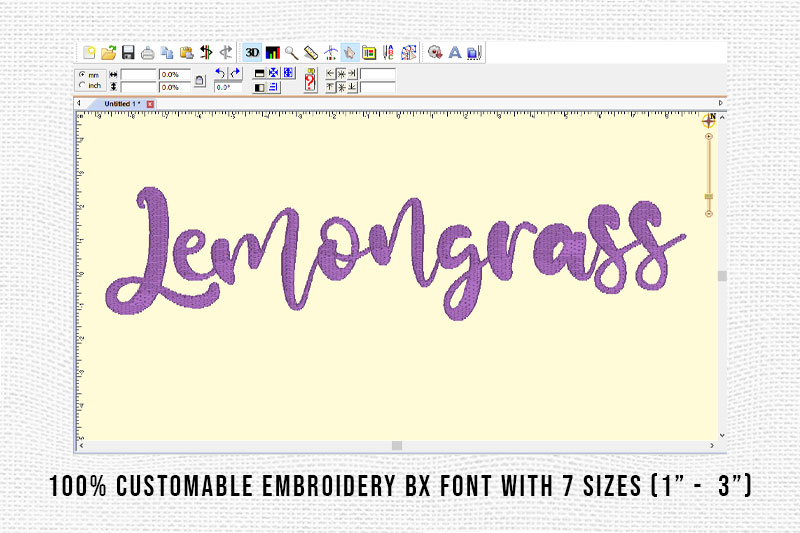This screenshot has width=800, height=533.
Task: Click the width size input field
Action: click(138, 75)
